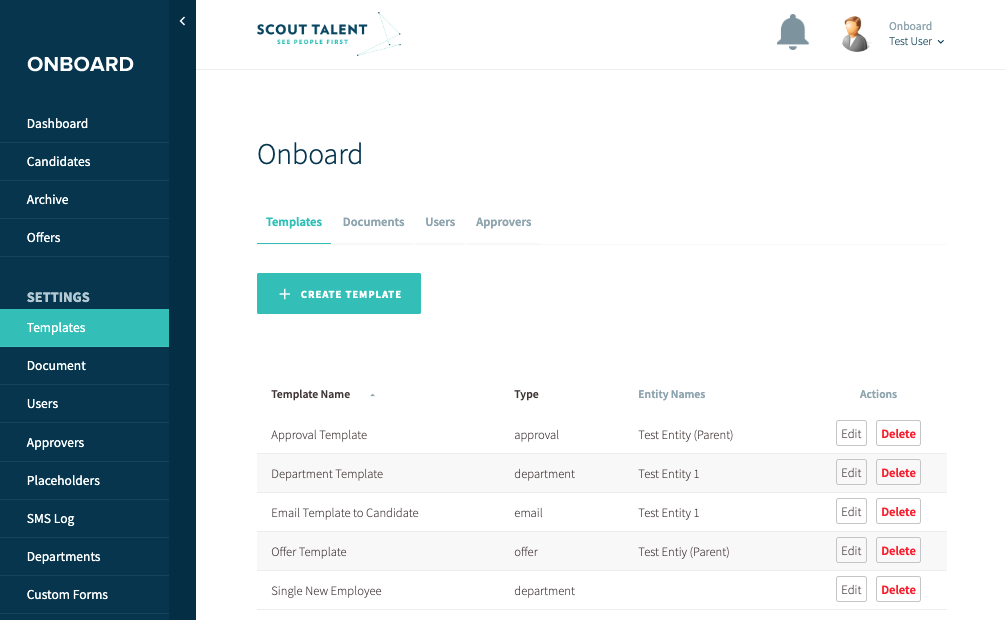Click 'Test Entity (Parent)' entity cell

click(x=685, y=435)
